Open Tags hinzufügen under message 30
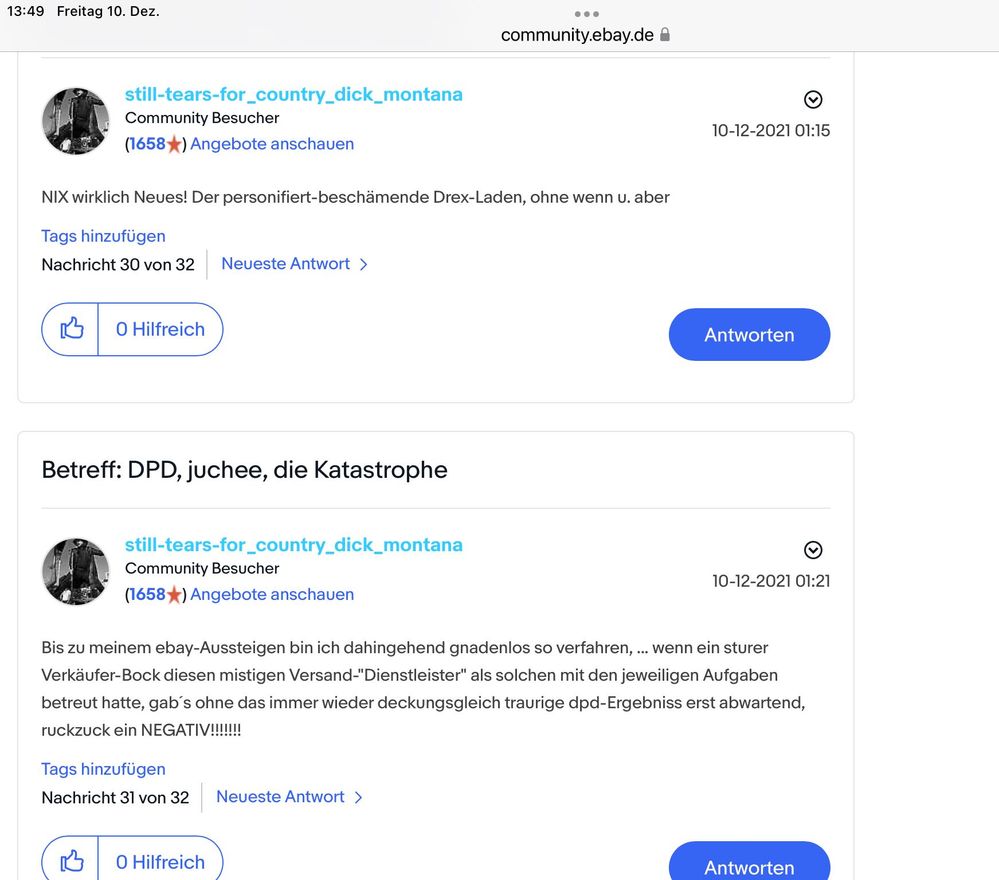The width and height of the screenshot is (999, 880). (x=103, y=236)
